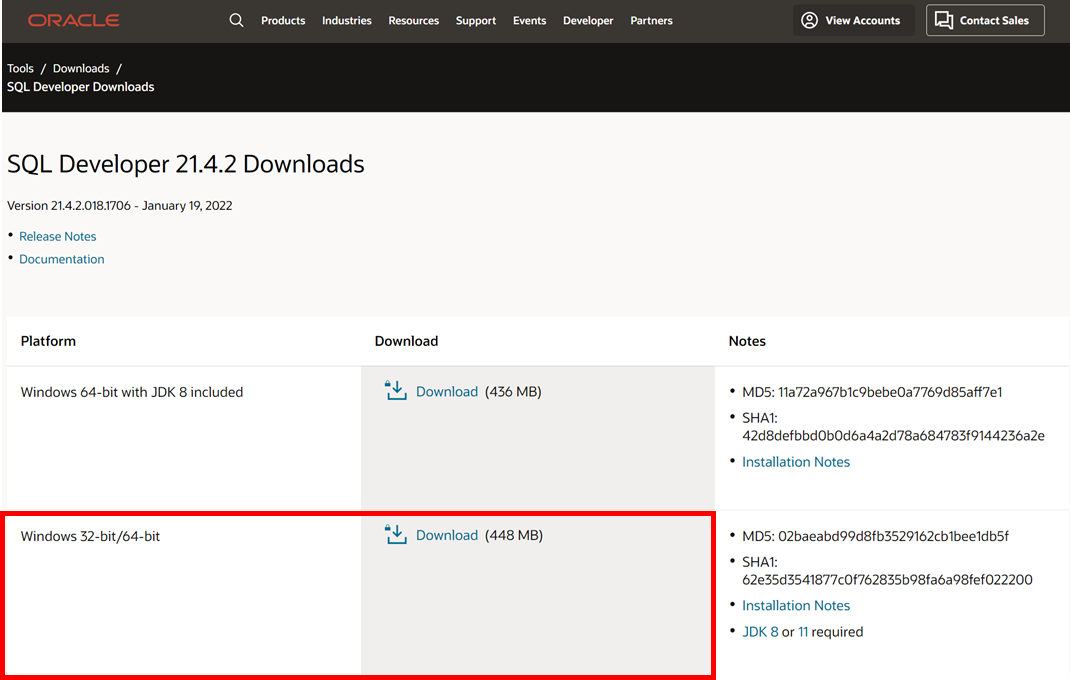Viewport: 1070px width, 680px height.
Task: Click the Platform column header
Action: click(48, 341)
